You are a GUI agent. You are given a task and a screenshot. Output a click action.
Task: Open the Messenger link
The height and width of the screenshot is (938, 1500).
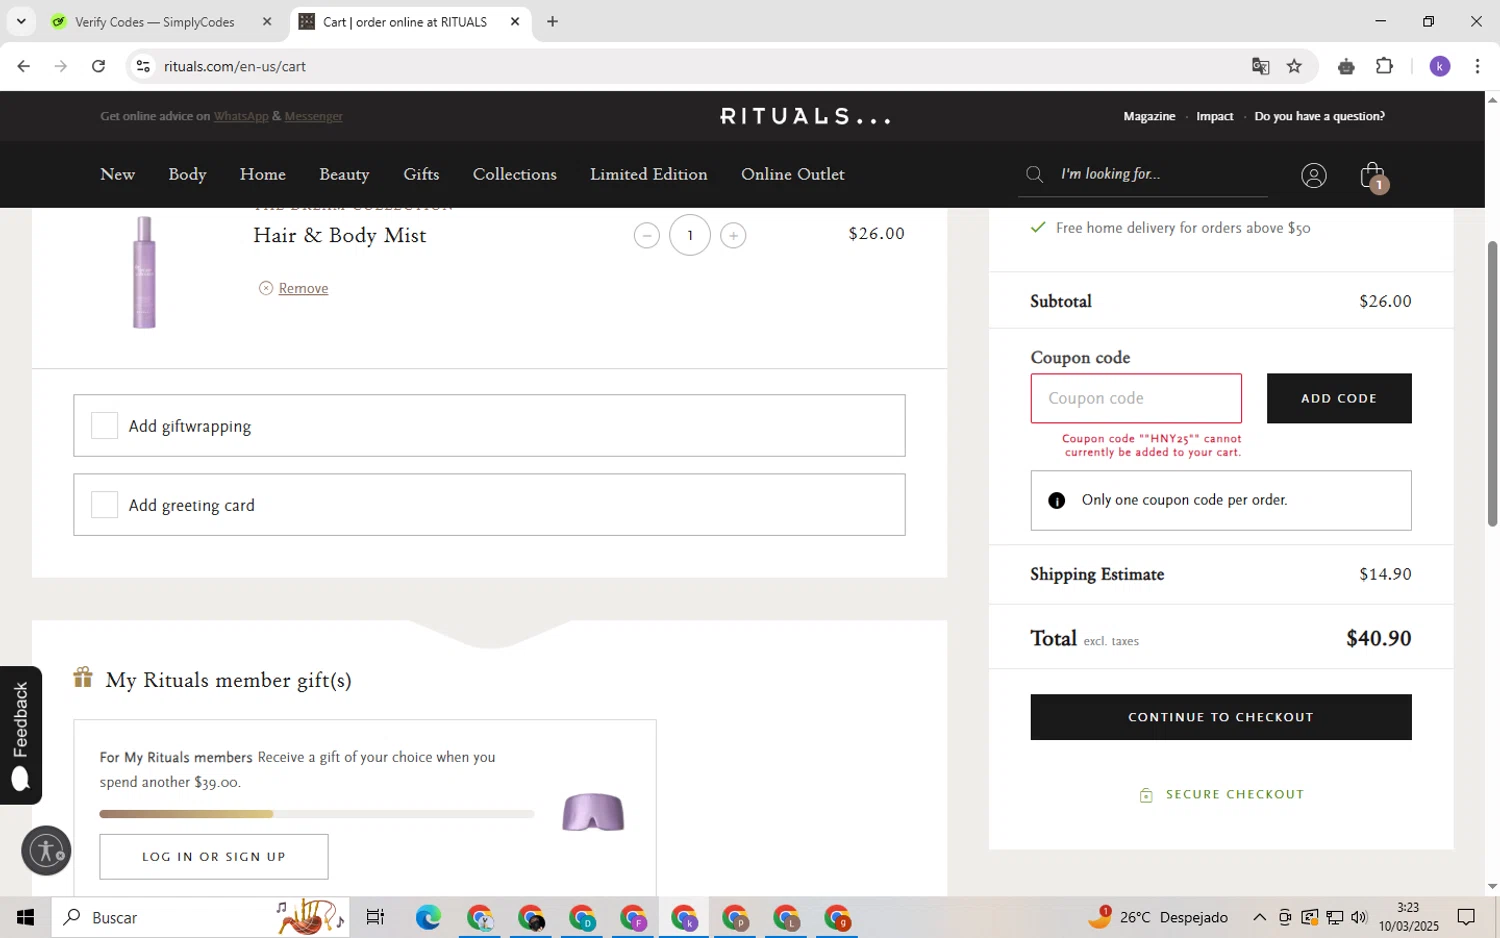point(313,116)
